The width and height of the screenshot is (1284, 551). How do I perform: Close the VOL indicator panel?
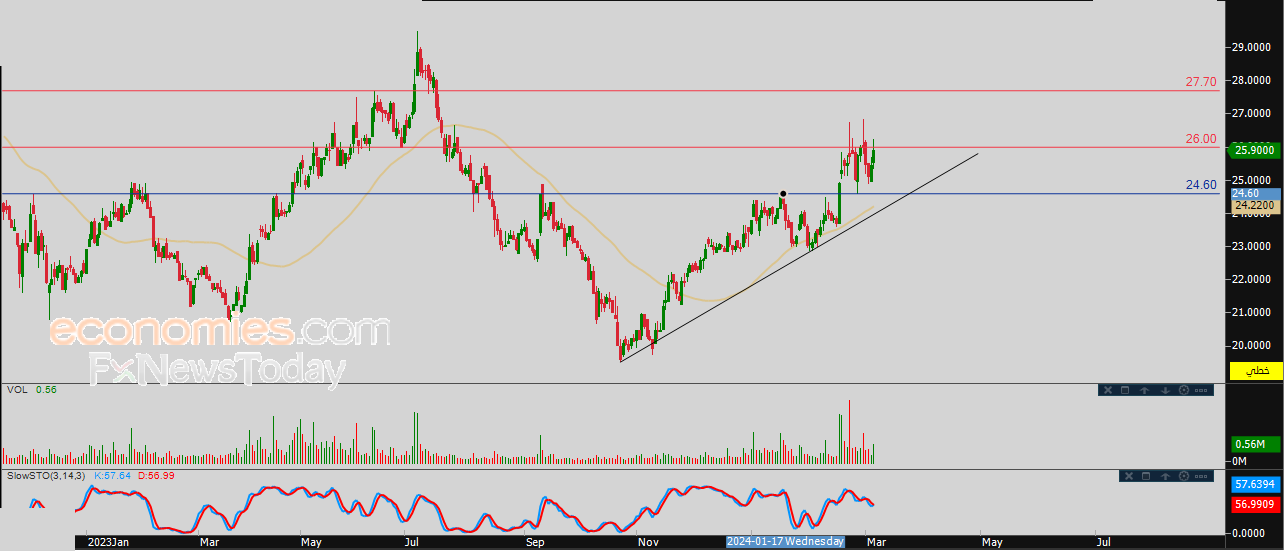click(1108, 390)
